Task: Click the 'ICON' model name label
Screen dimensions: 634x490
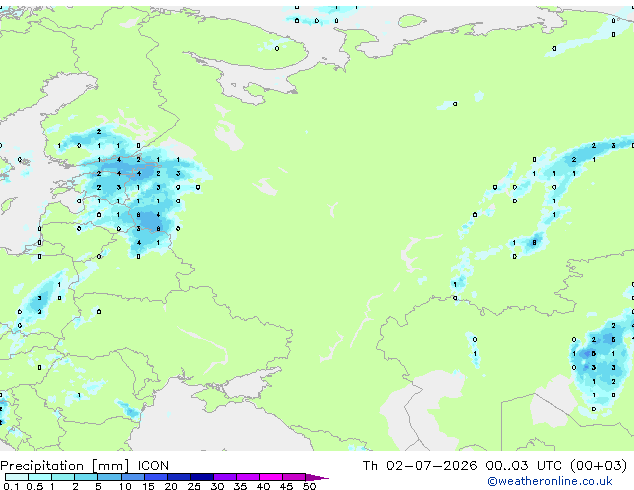Action: [x=153, y=466]
